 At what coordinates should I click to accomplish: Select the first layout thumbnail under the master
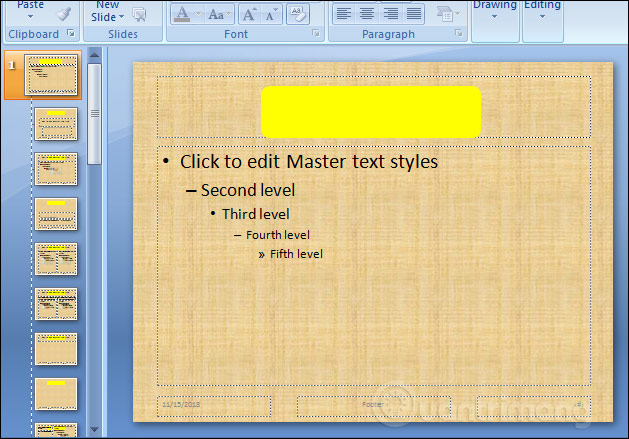point(56,124)
